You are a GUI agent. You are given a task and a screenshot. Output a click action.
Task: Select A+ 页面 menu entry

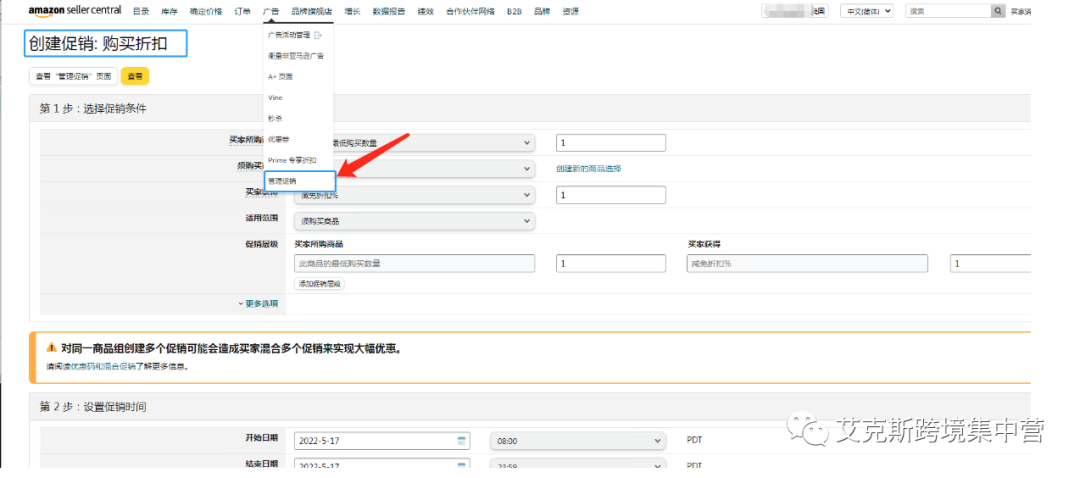[280, 76]
